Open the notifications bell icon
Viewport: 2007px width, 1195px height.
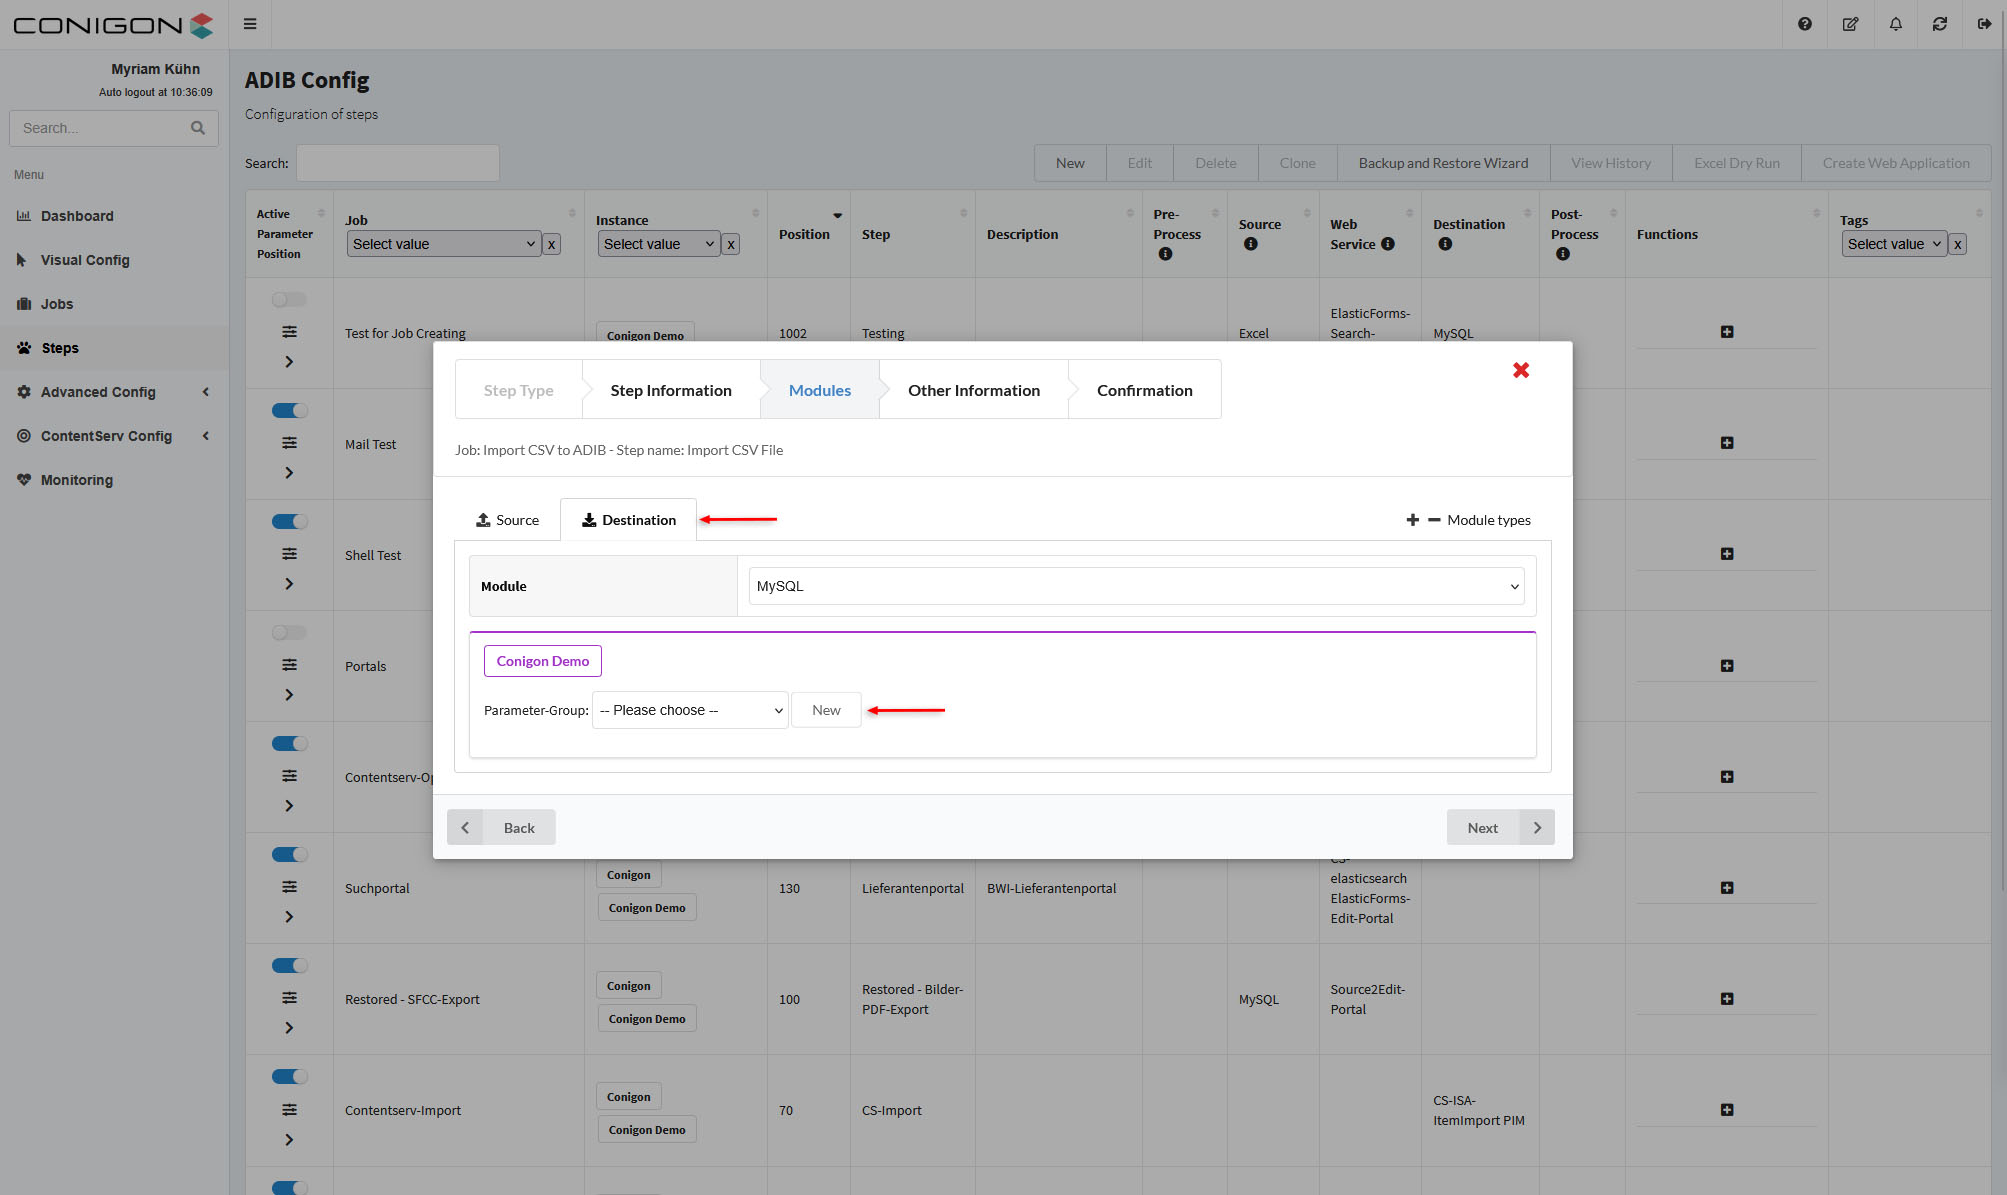[1895, 24]
